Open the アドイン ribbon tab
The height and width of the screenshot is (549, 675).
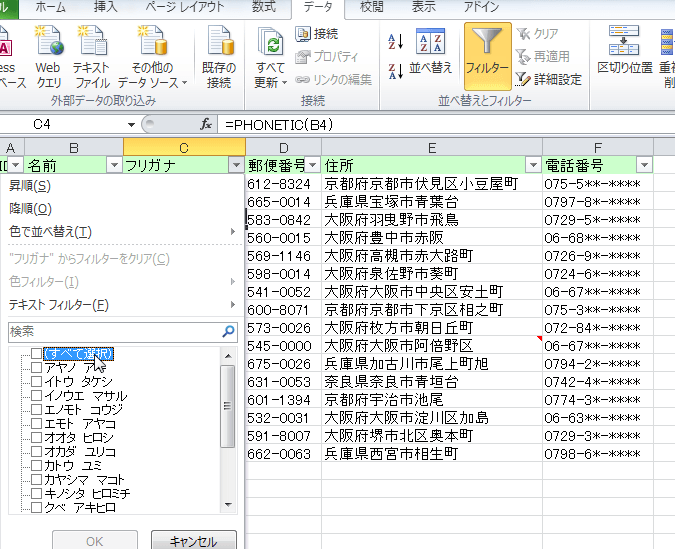[481, 7]
